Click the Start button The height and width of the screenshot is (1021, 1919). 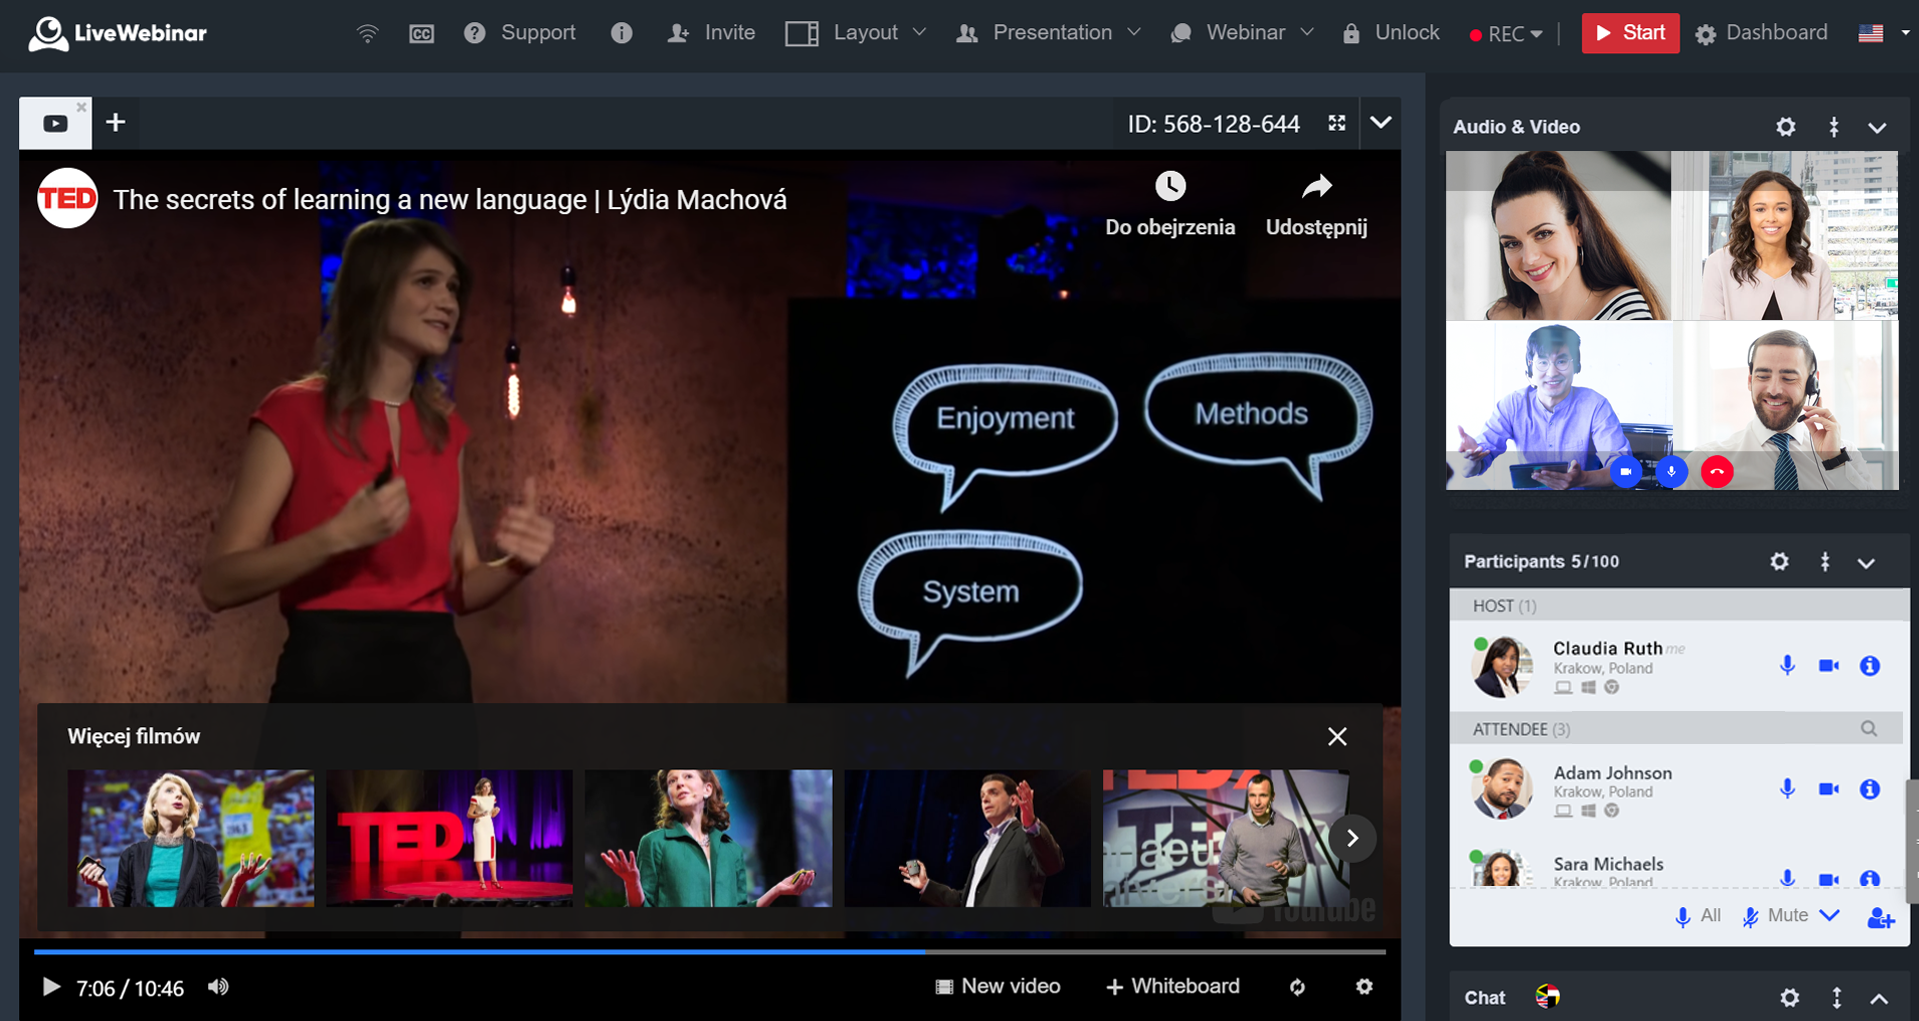[1631, 33]
